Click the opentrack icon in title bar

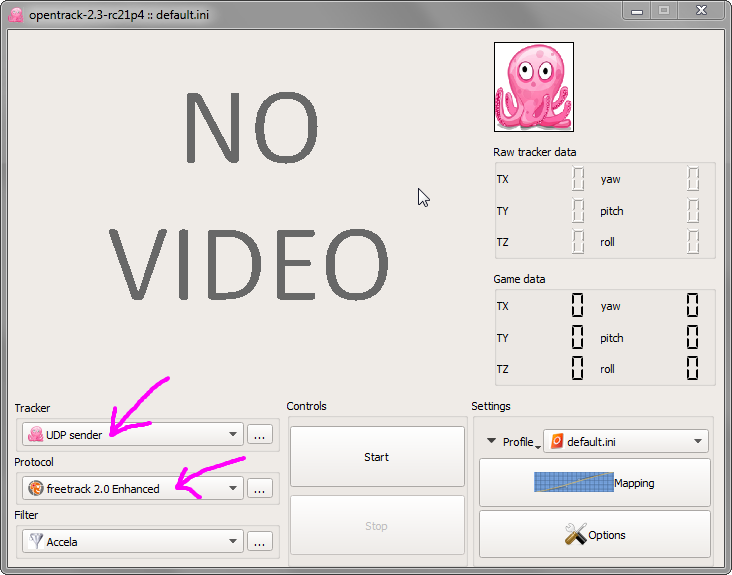coord(15,13)
